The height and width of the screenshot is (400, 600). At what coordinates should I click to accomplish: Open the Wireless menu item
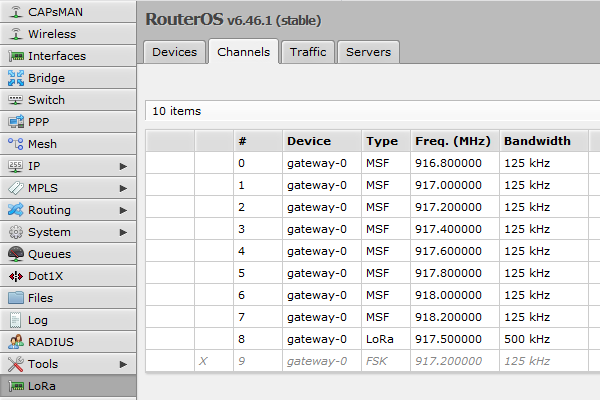[x=68, y=34]
